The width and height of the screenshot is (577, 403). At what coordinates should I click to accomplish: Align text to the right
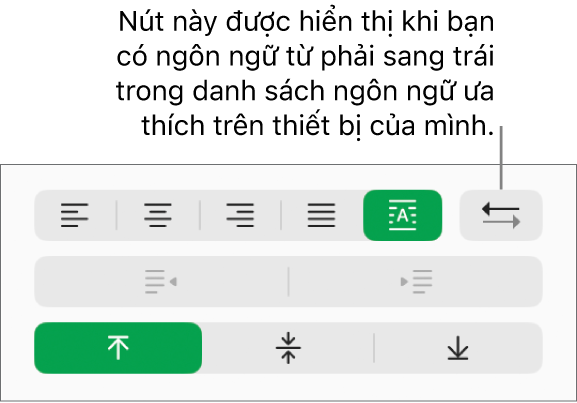[x=240, y=215]
